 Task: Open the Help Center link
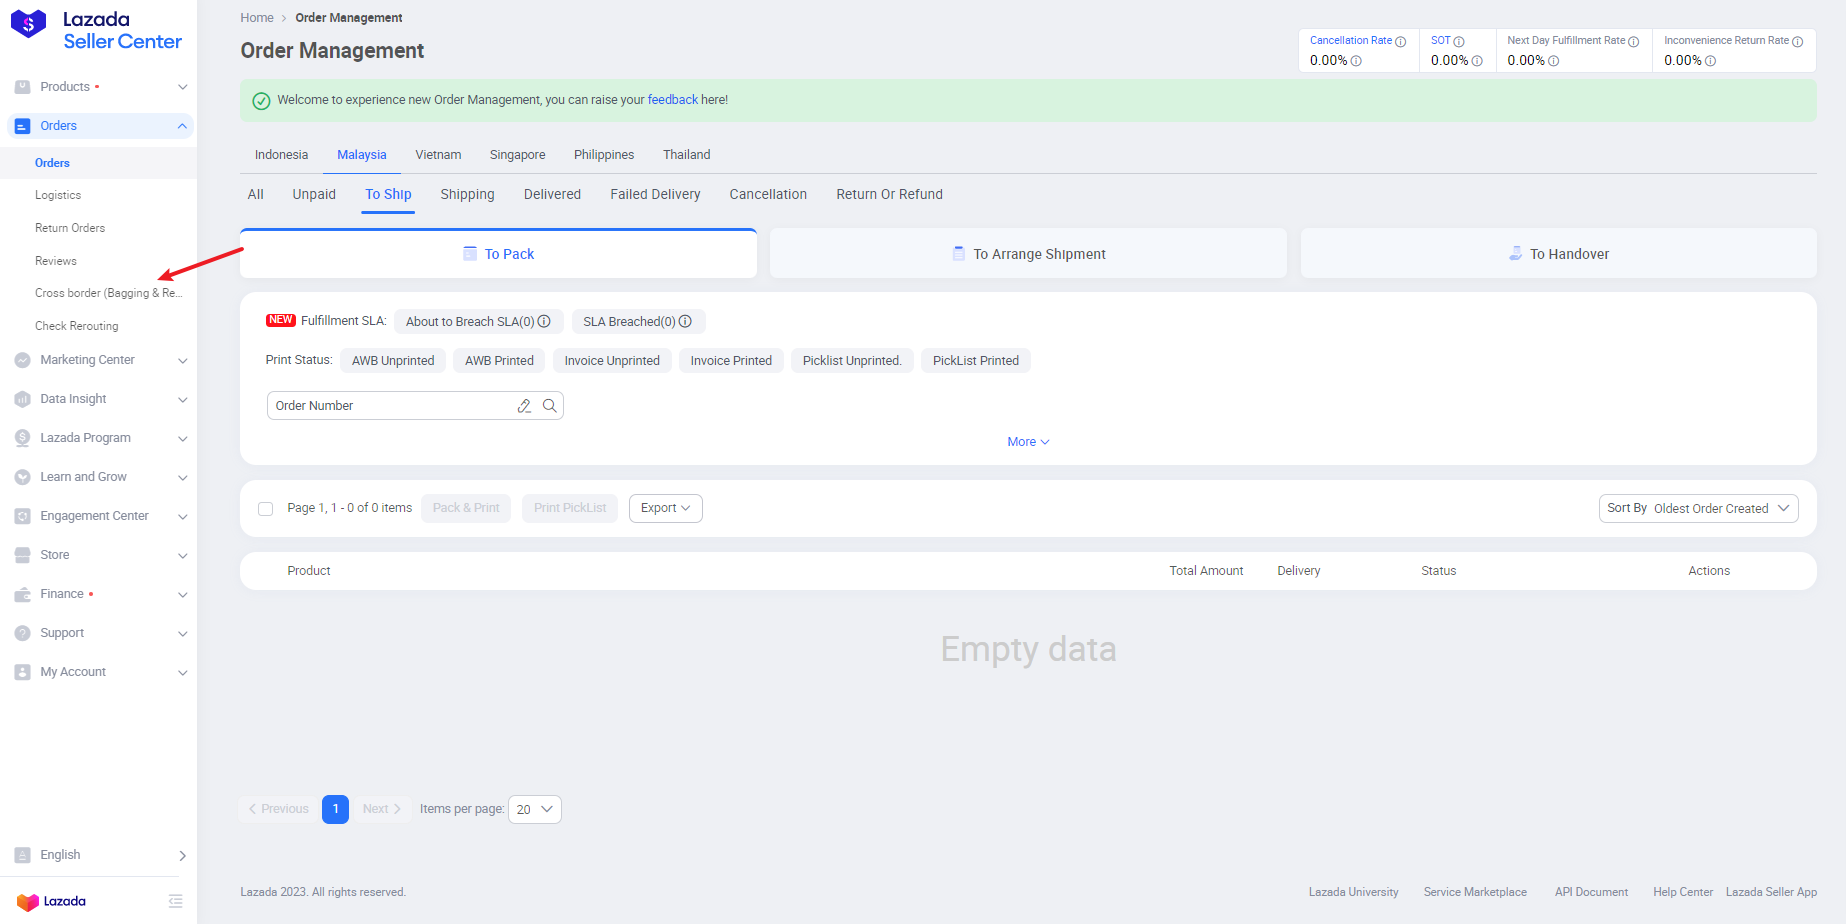click(x=1683, y=892)
